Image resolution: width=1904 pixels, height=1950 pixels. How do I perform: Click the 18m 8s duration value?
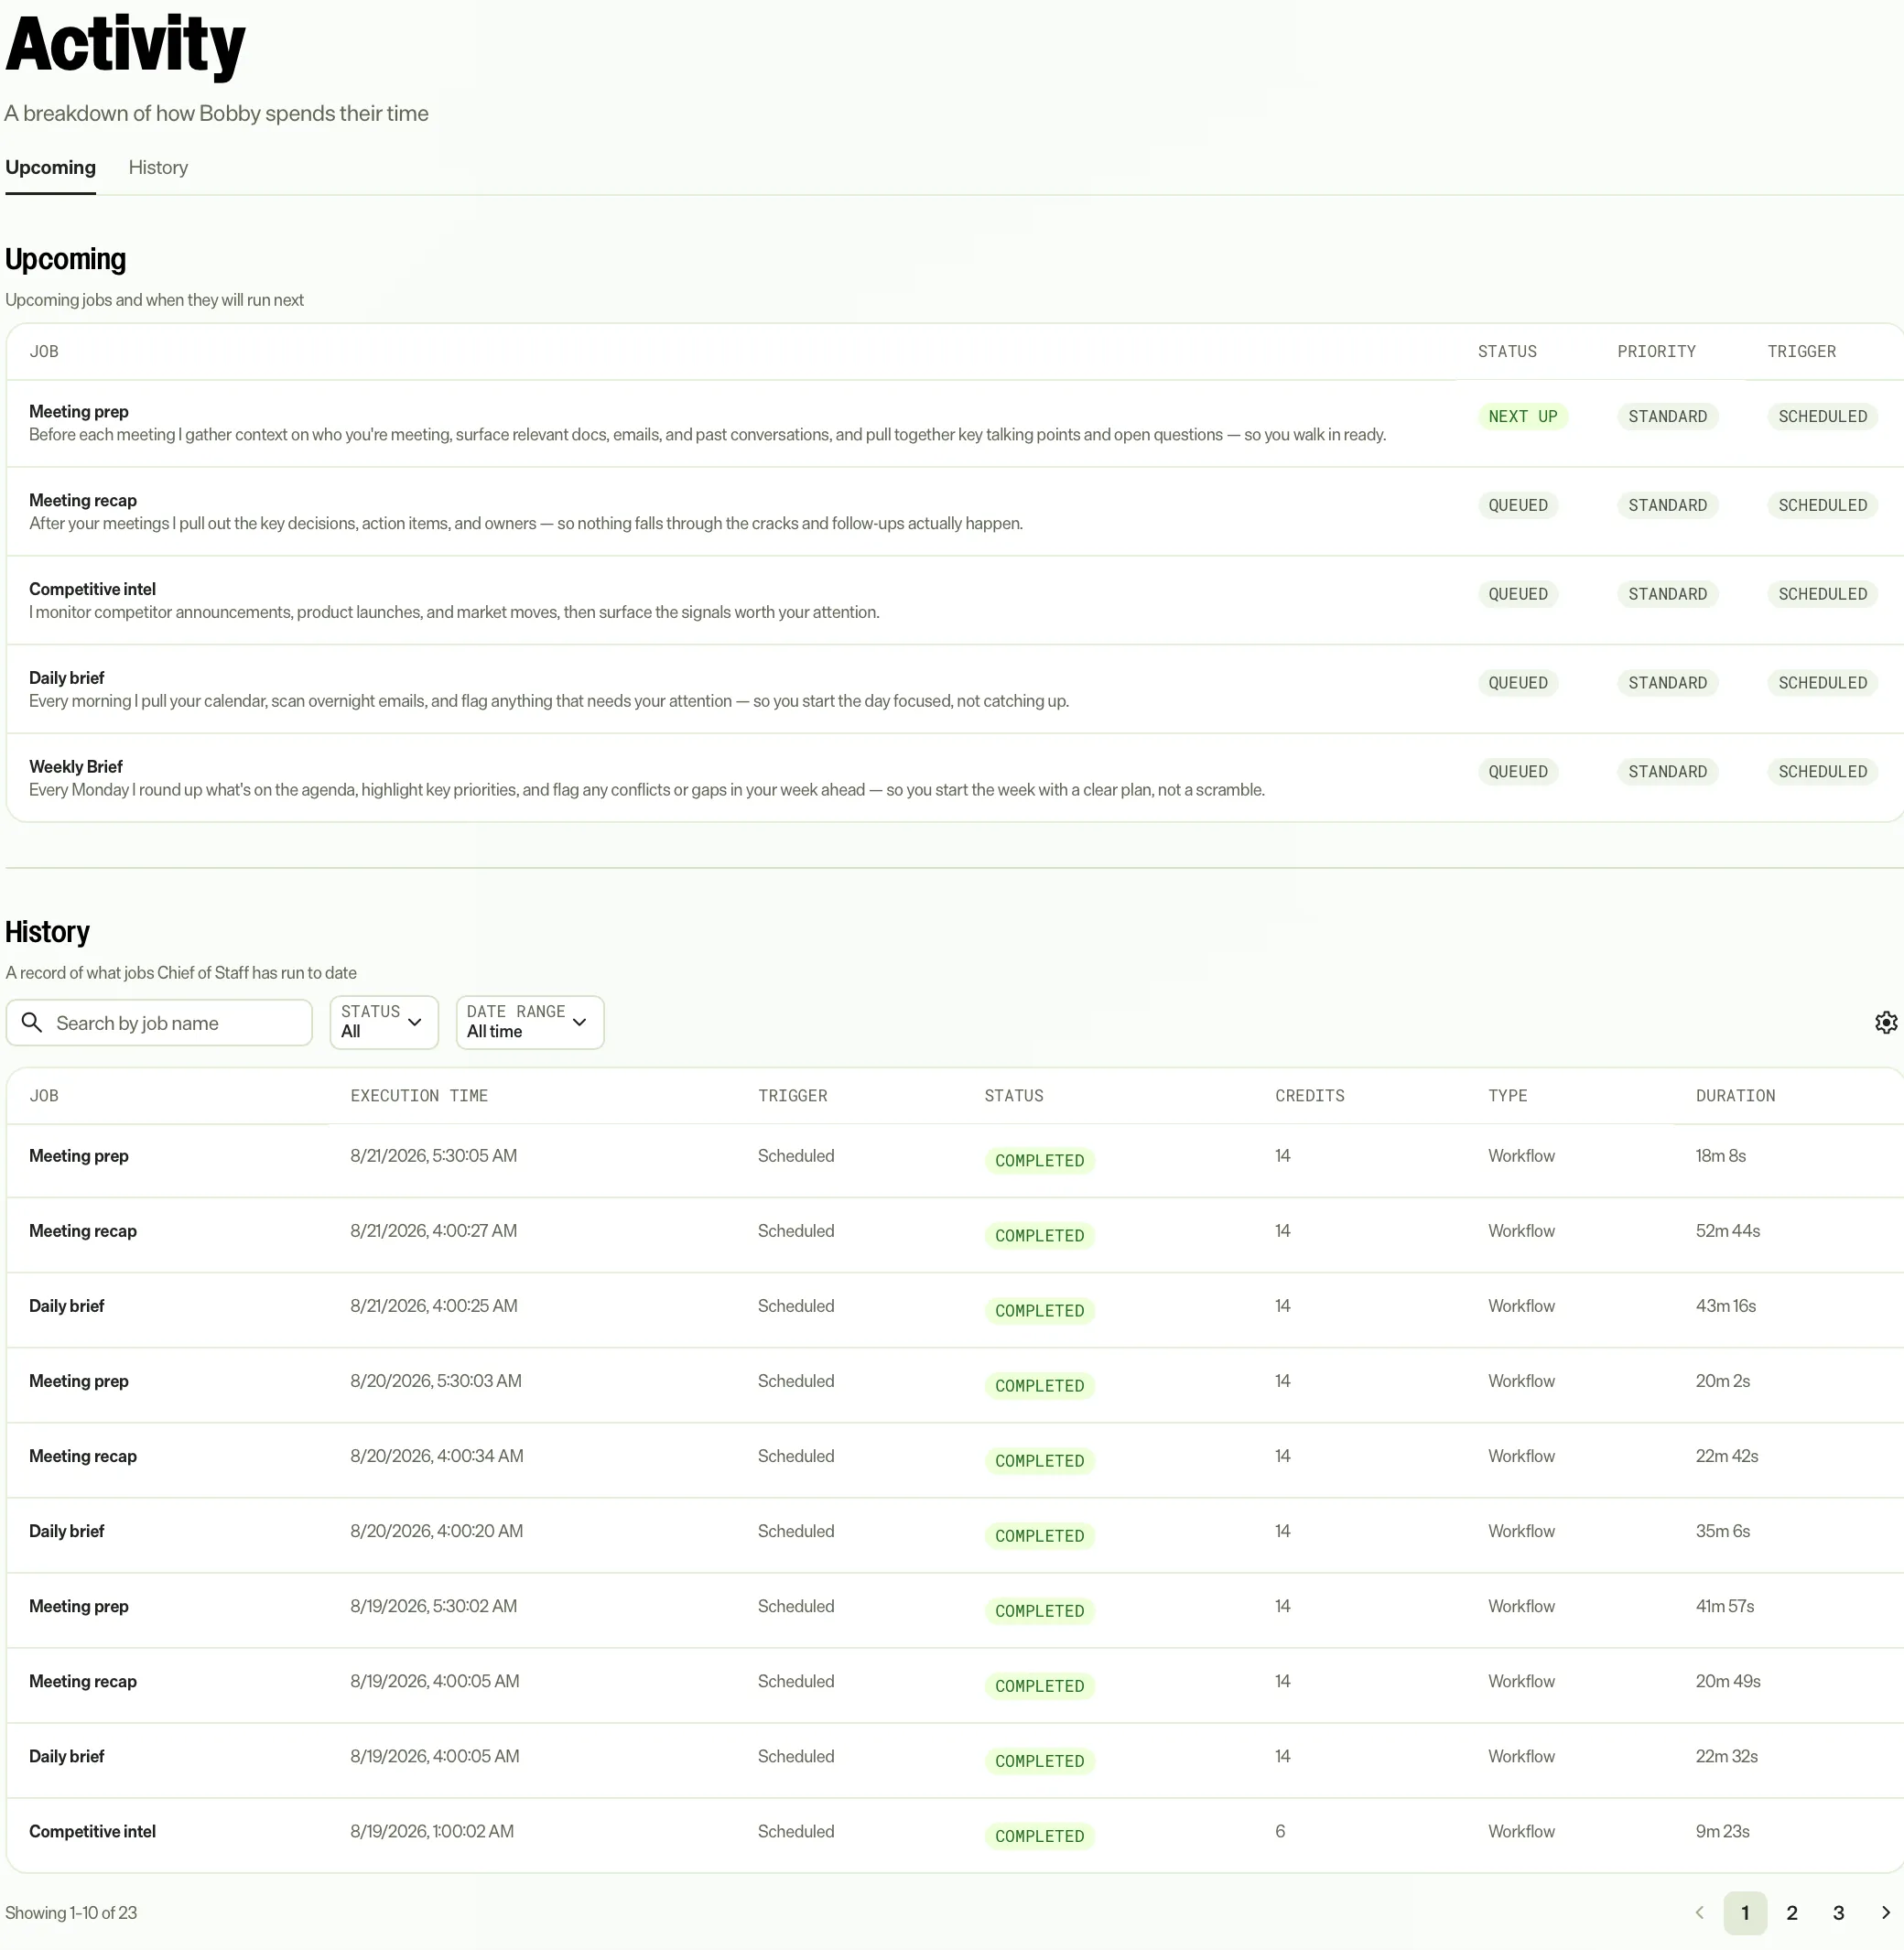coord(1720,1155)
